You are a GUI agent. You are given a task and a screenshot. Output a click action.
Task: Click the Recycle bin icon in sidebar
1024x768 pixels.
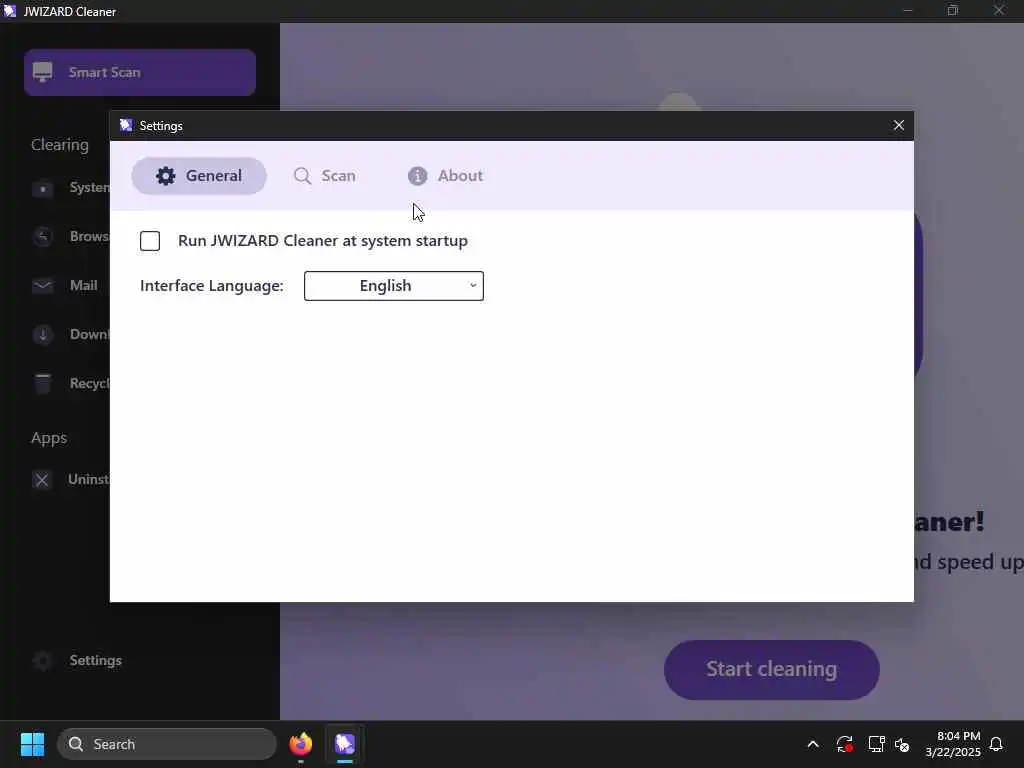(43, 383)
